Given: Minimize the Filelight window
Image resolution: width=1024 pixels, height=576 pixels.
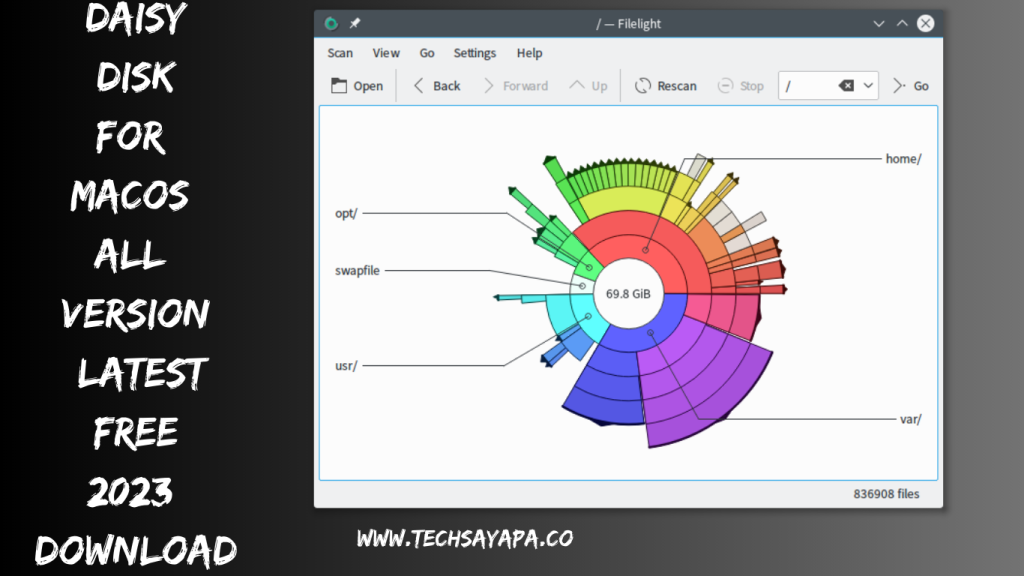Looking at the screenshot, I should click(x=879, y=24).
